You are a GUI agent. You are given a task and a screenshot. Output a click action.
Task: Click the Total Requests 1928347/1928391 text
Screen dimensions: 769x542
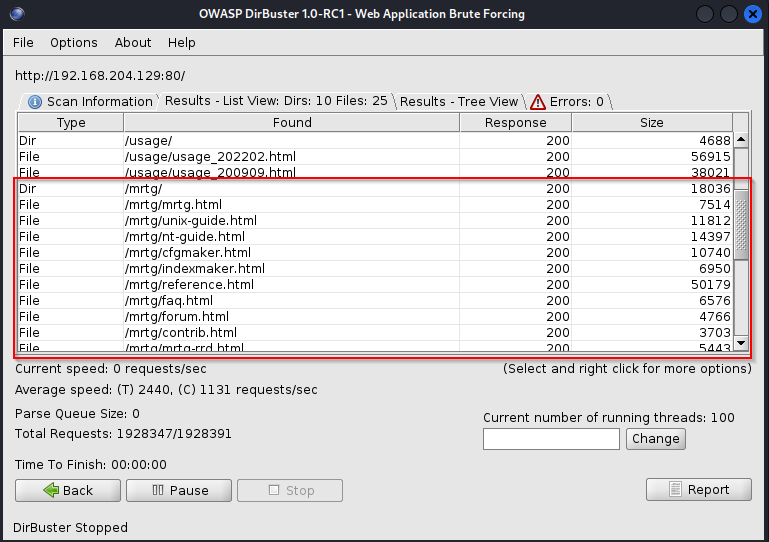123,434
